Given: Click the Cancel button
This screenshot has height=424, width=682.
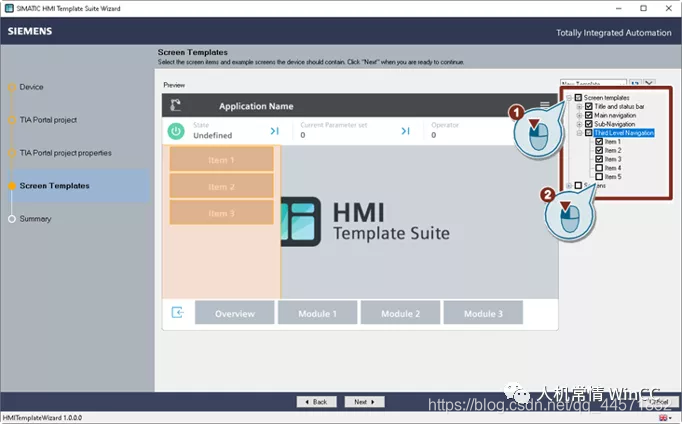Looking at the screenshot, I should 659,402.
